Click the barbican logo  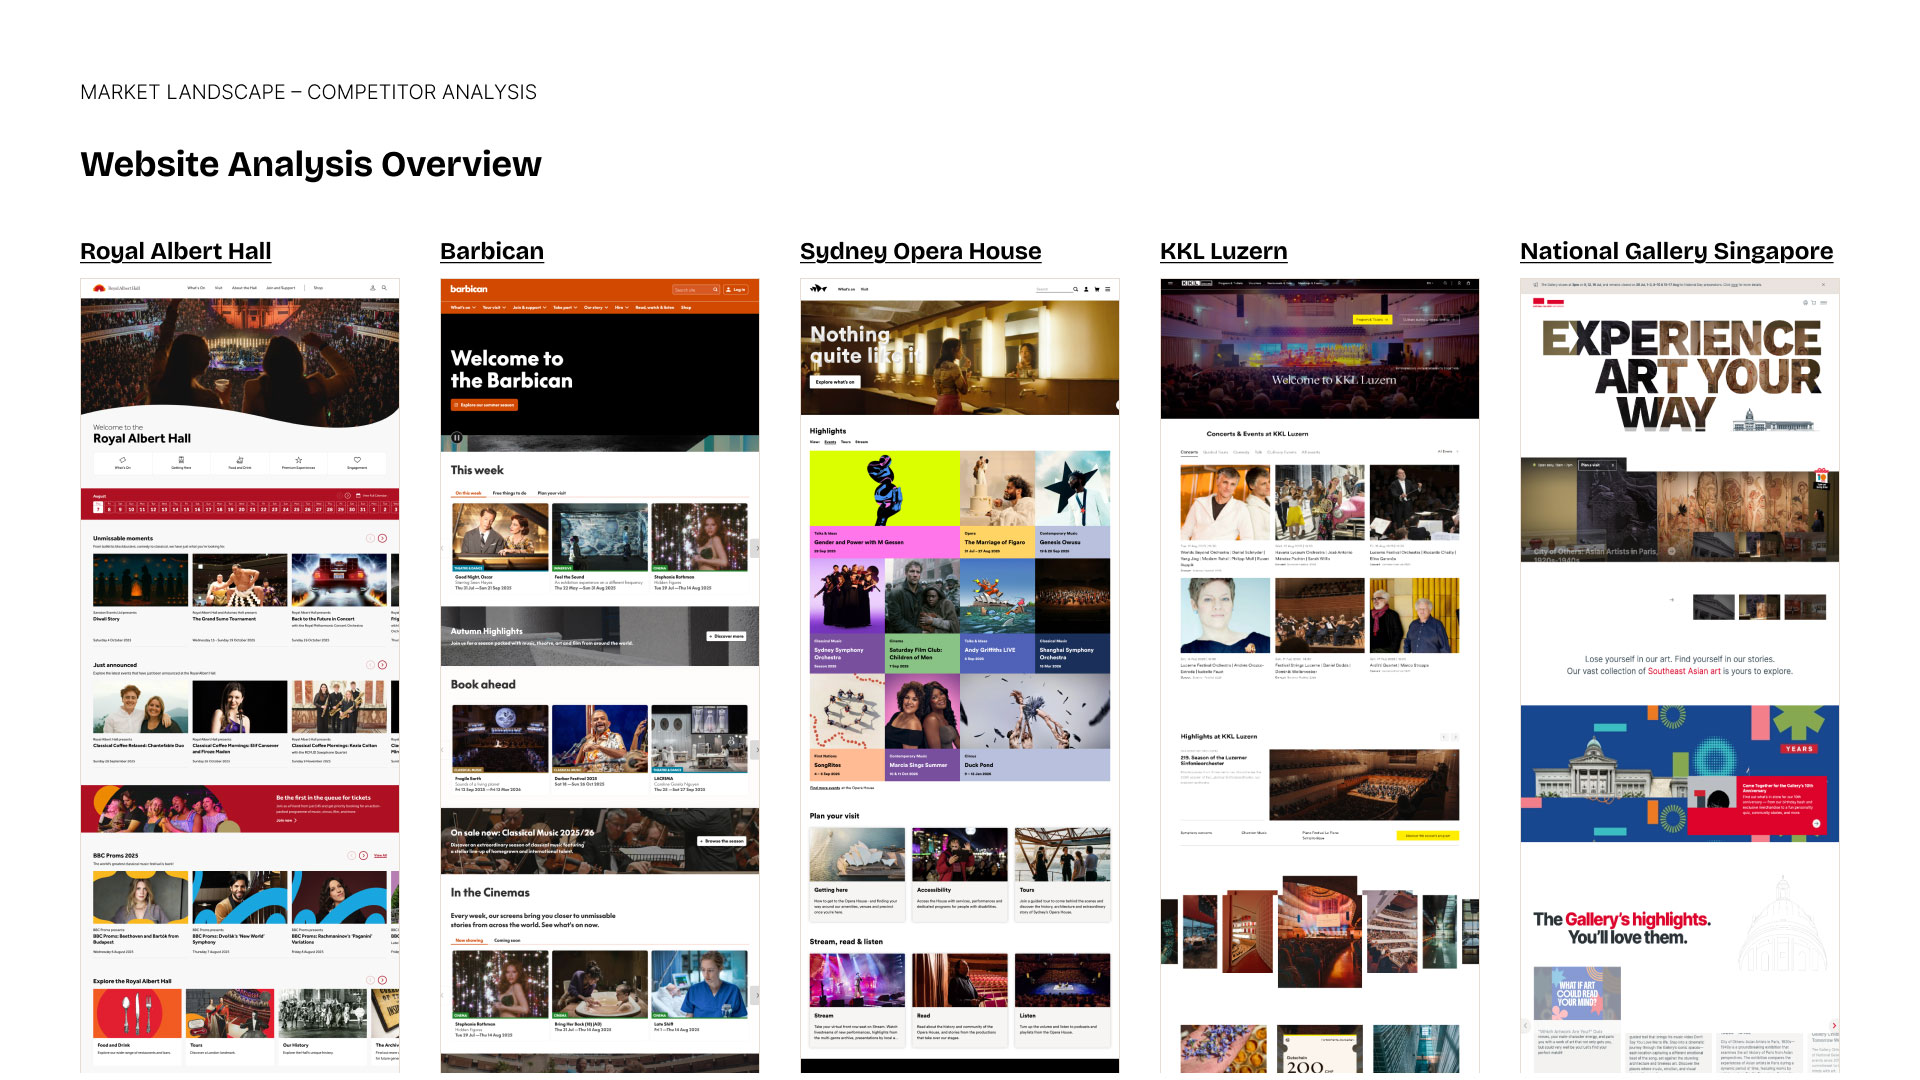[x=469, y=289]
